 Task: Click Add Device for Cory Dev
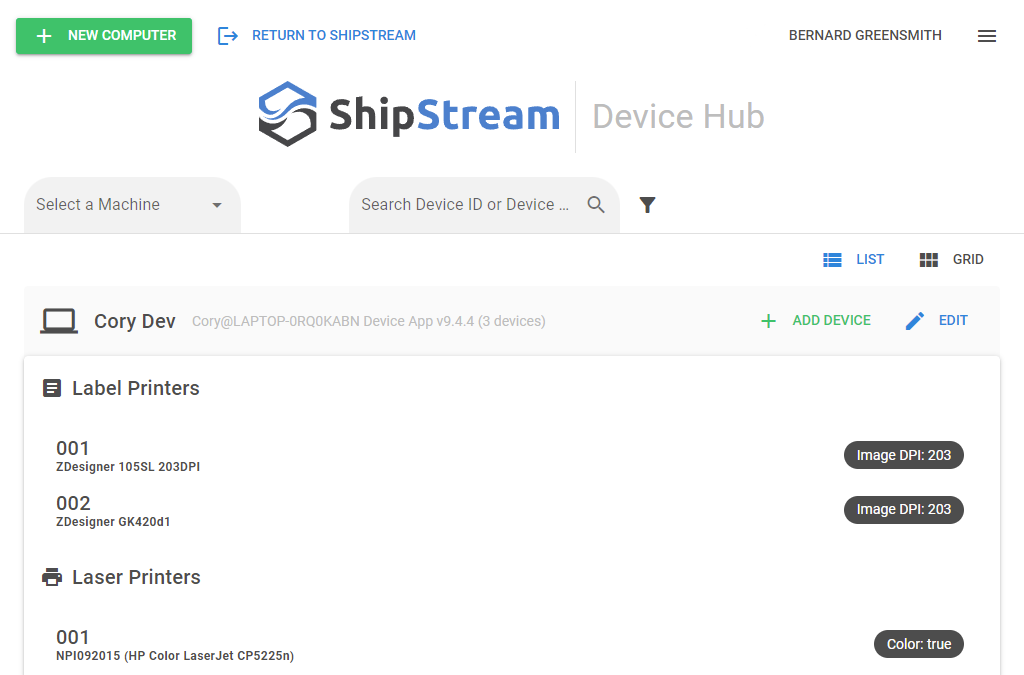tap(815, 321)
